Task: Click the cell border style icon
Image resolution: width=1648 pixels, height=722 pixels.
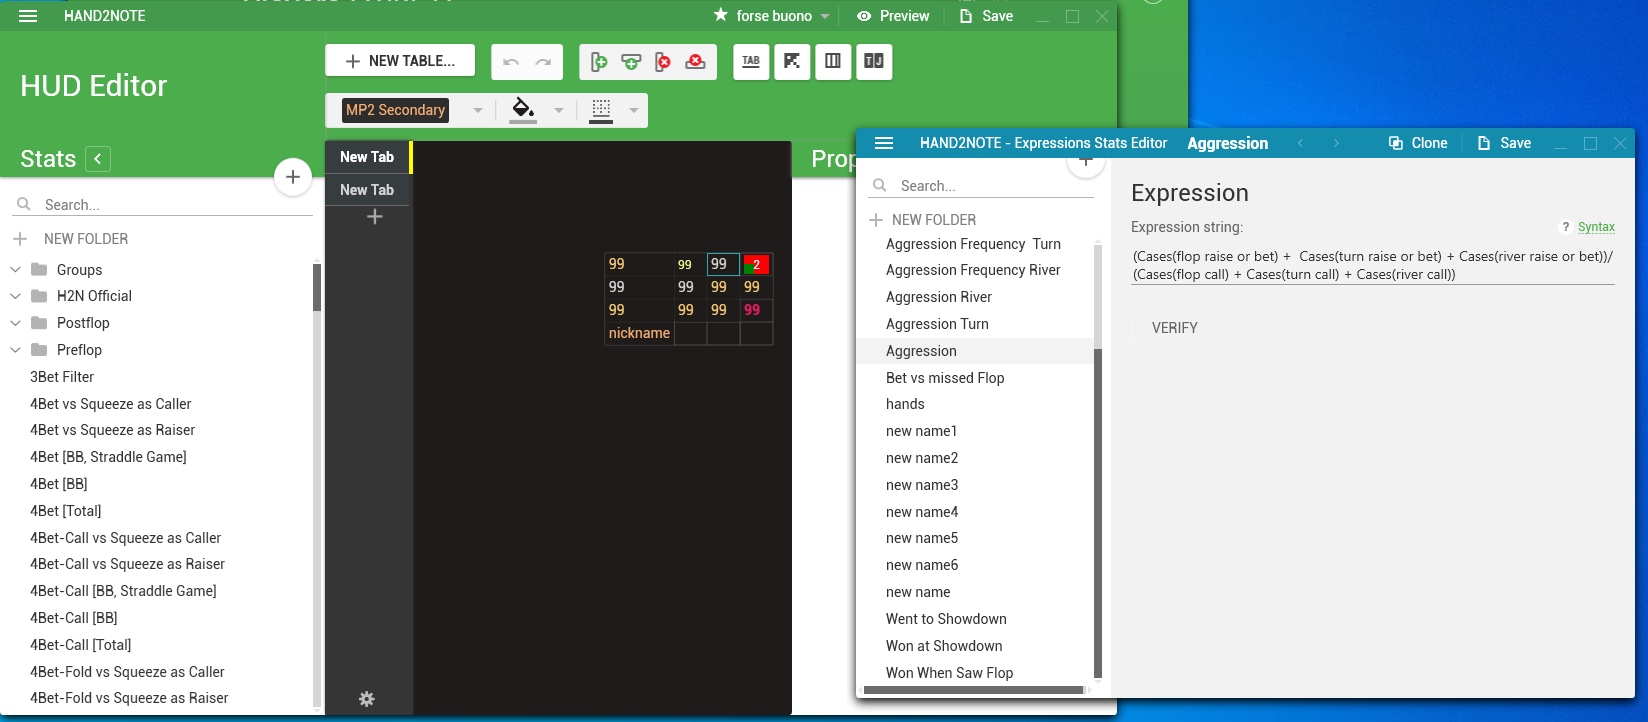Action: pos(601,109)
